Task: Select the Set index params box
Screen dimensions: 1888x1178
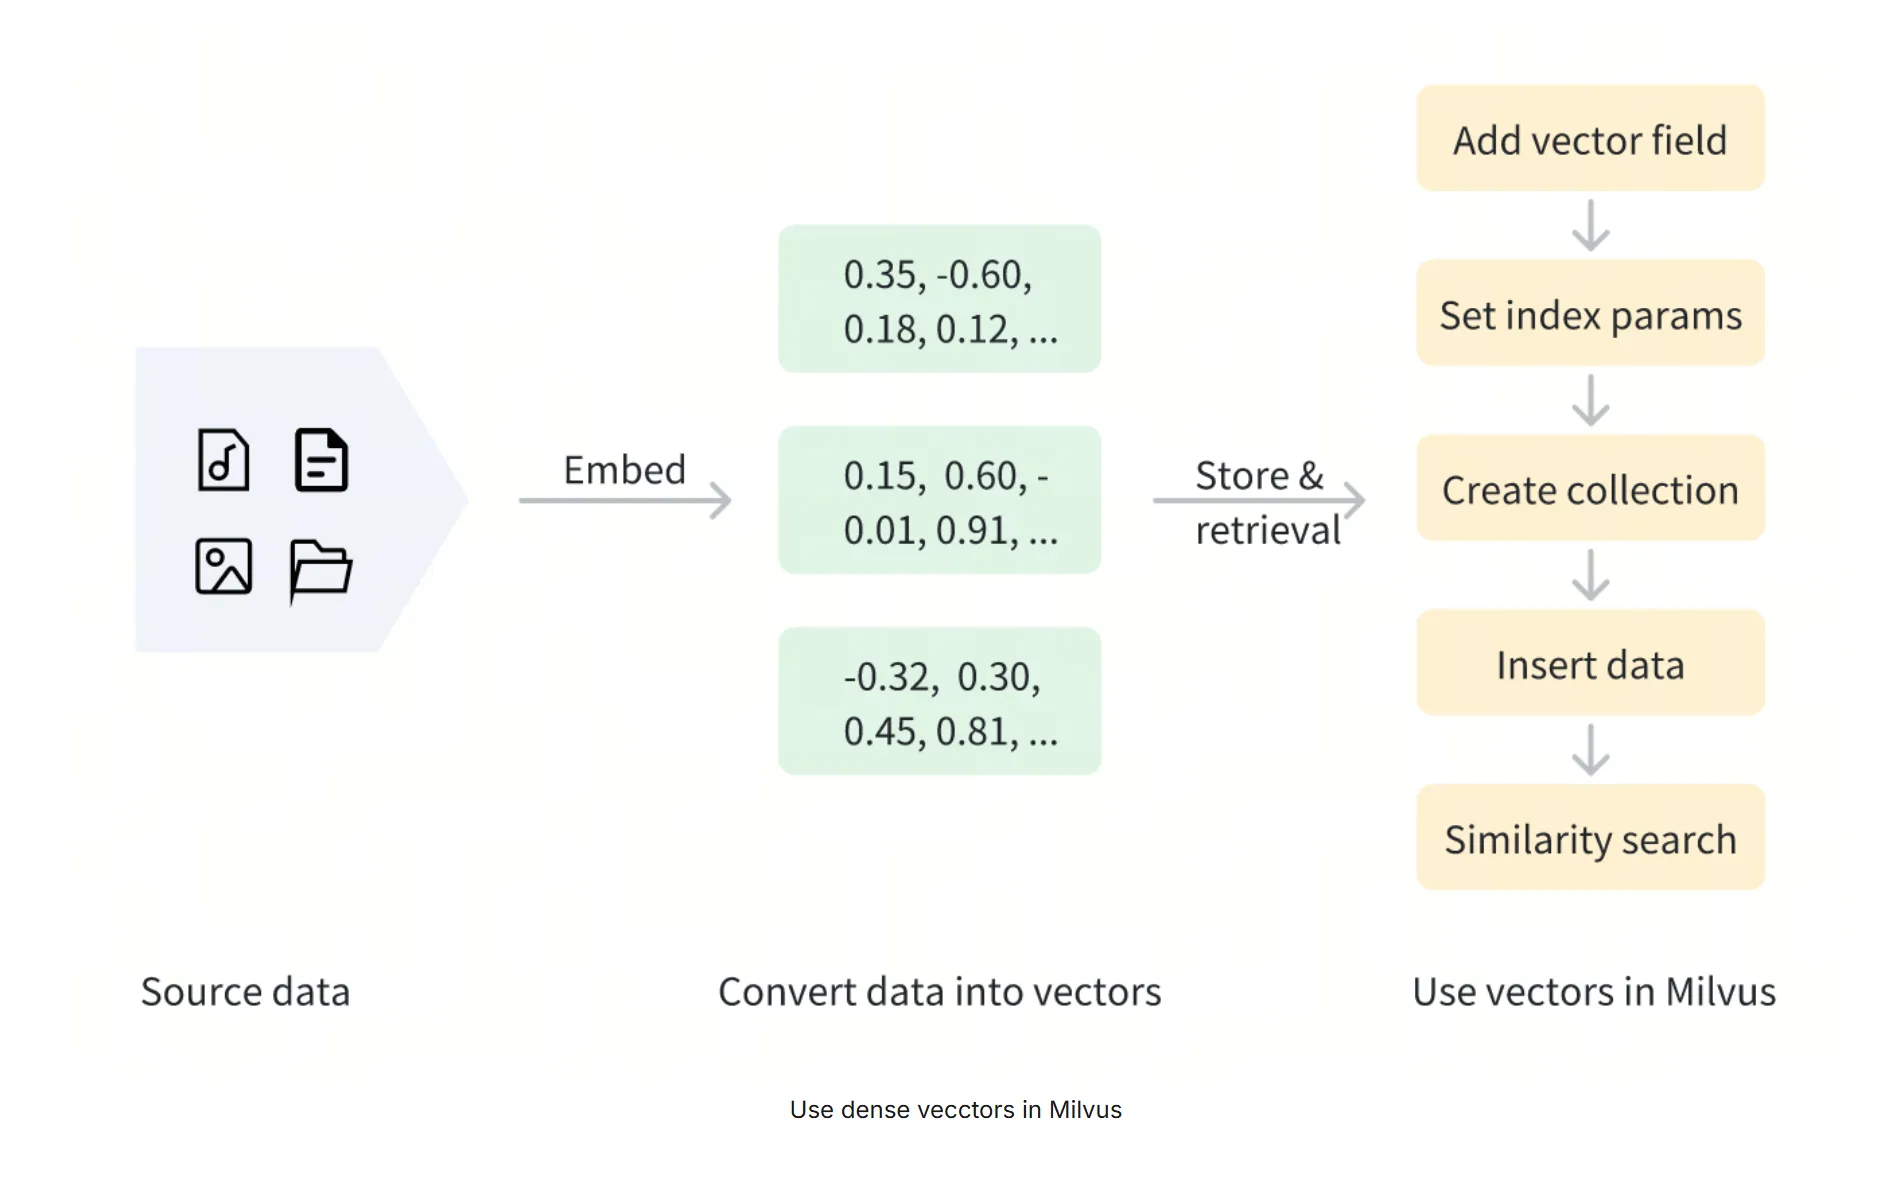Action: tap(1590, 313)
